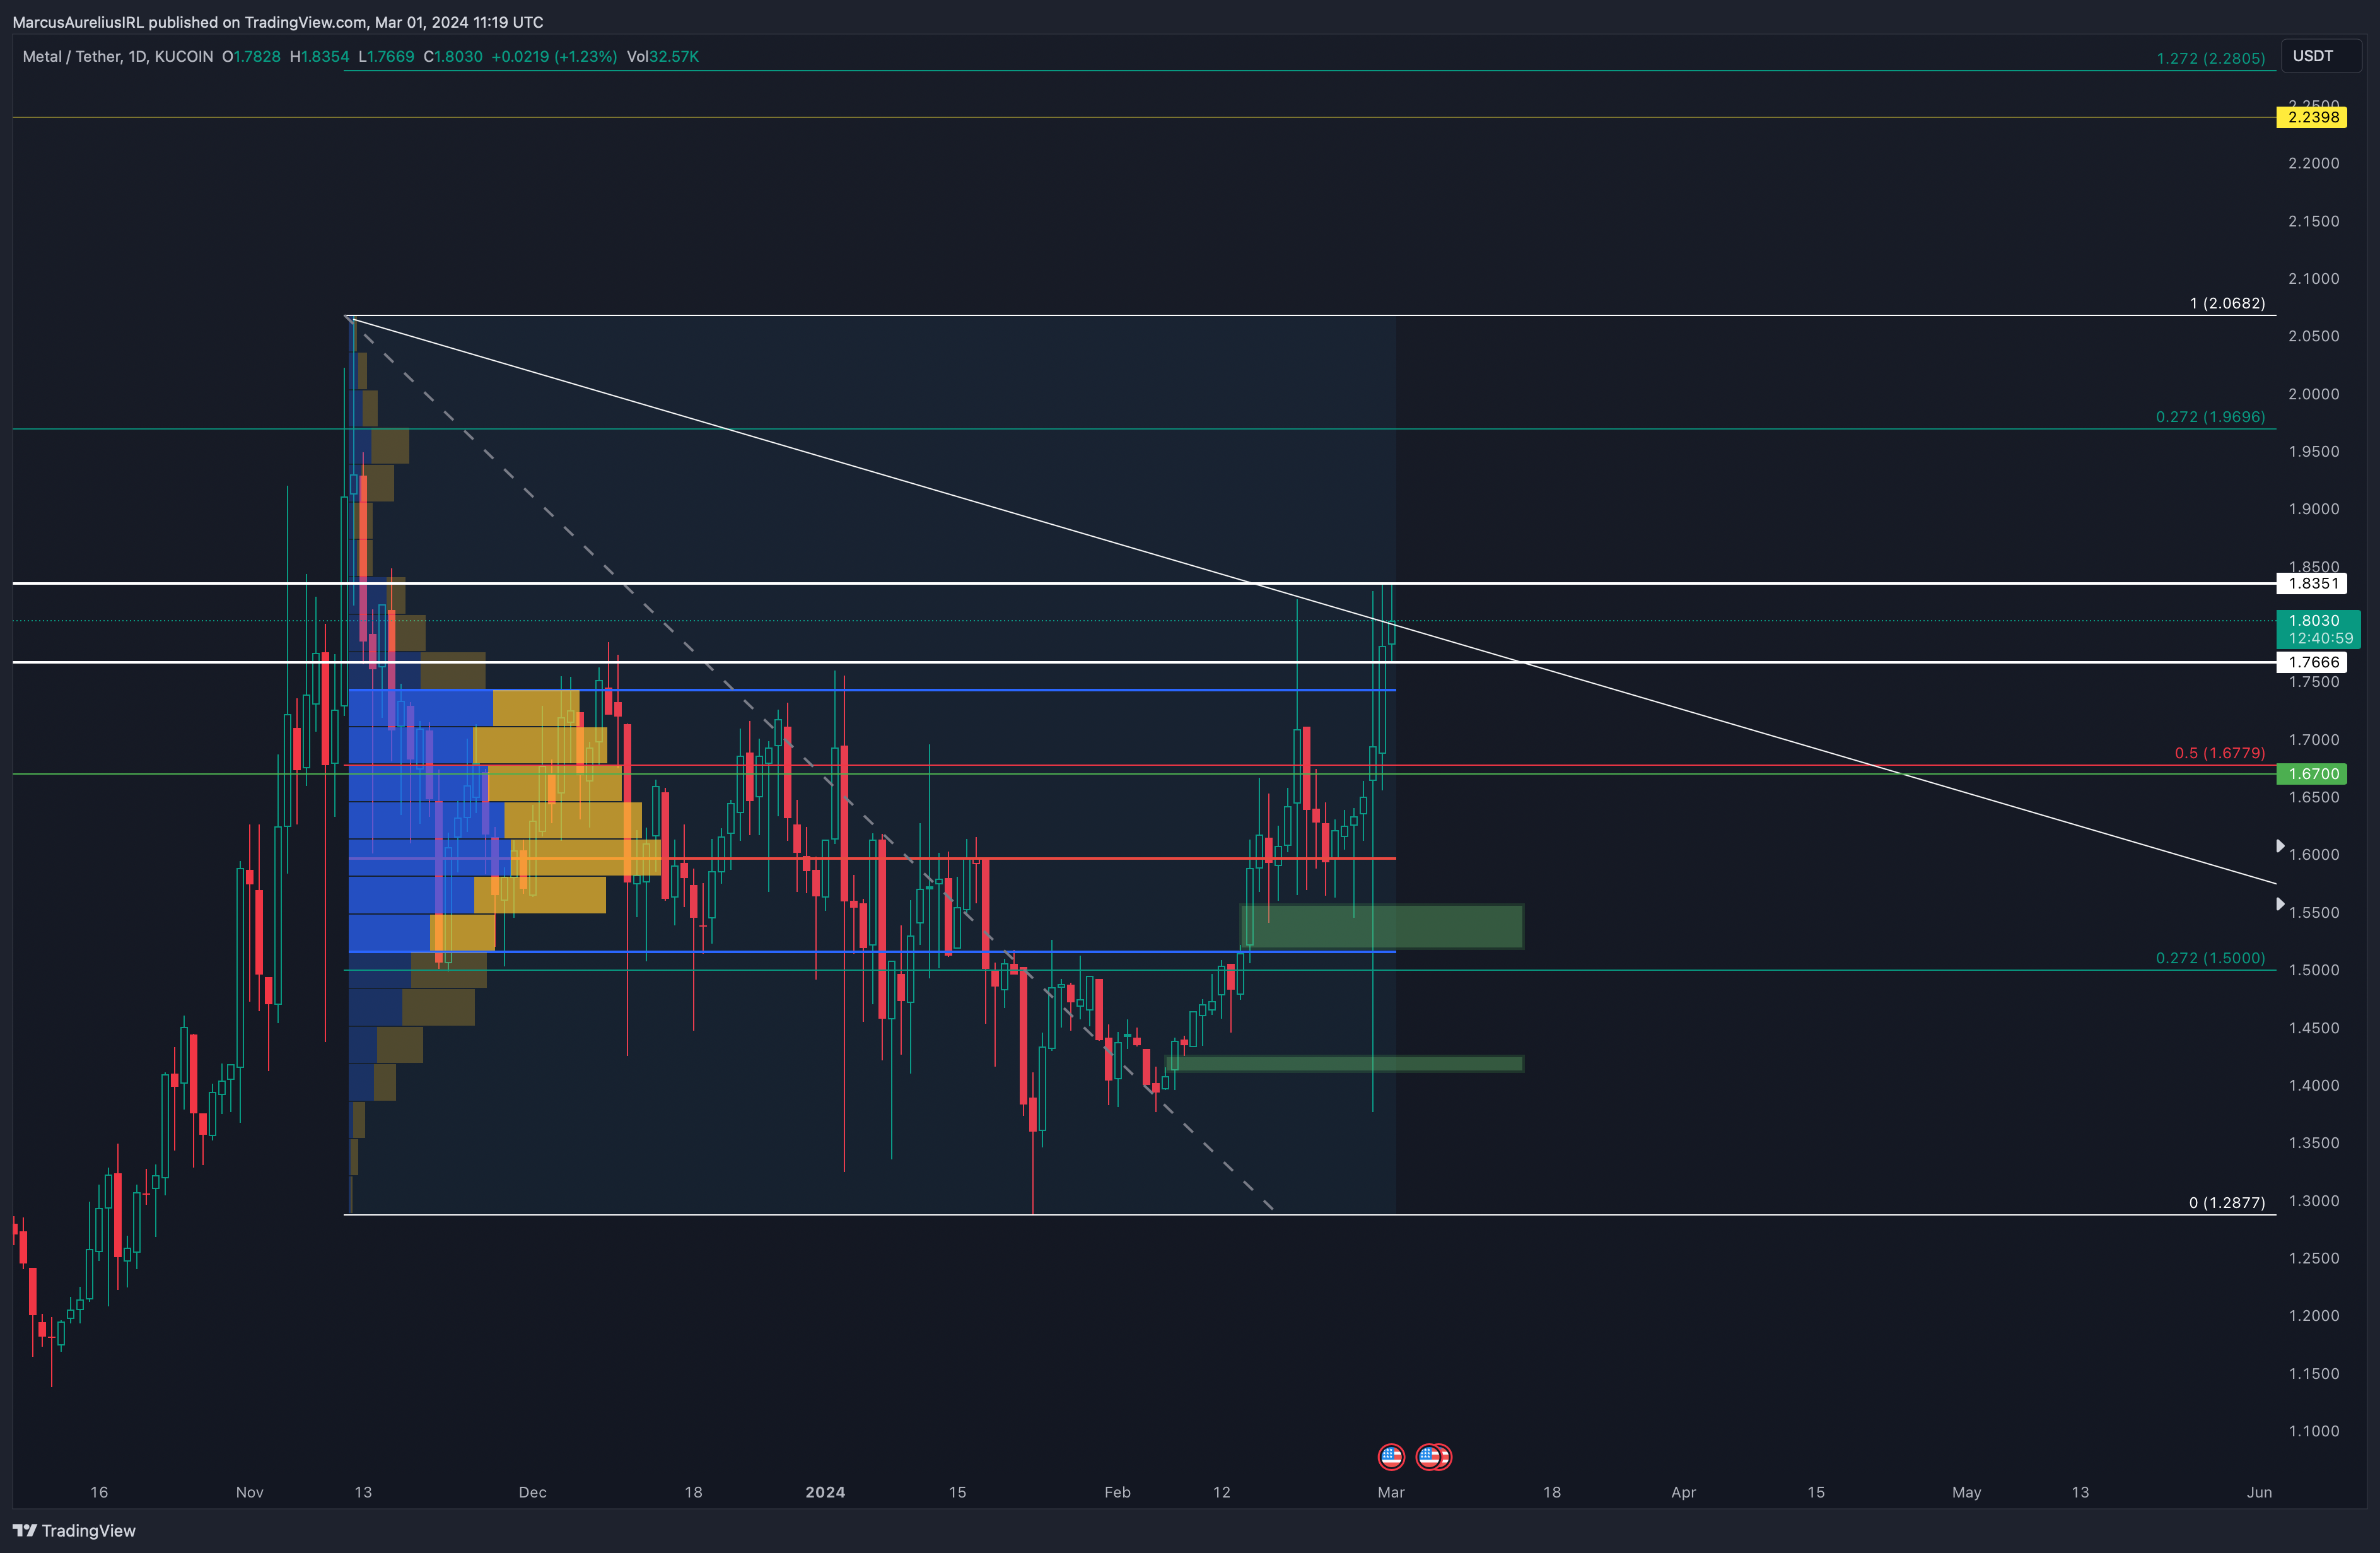
Task: Click the 0 (1.2877) fib level label
Action: 2227,1203
